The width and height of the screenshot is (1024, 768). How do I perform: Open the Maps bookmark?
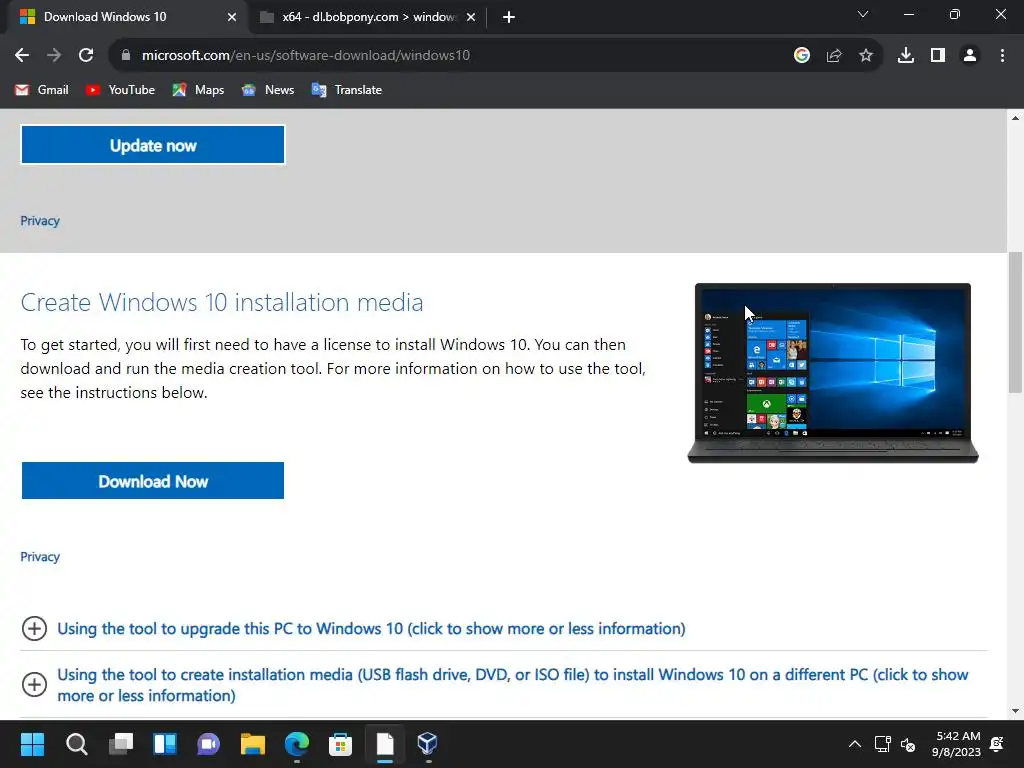[198, 90]
